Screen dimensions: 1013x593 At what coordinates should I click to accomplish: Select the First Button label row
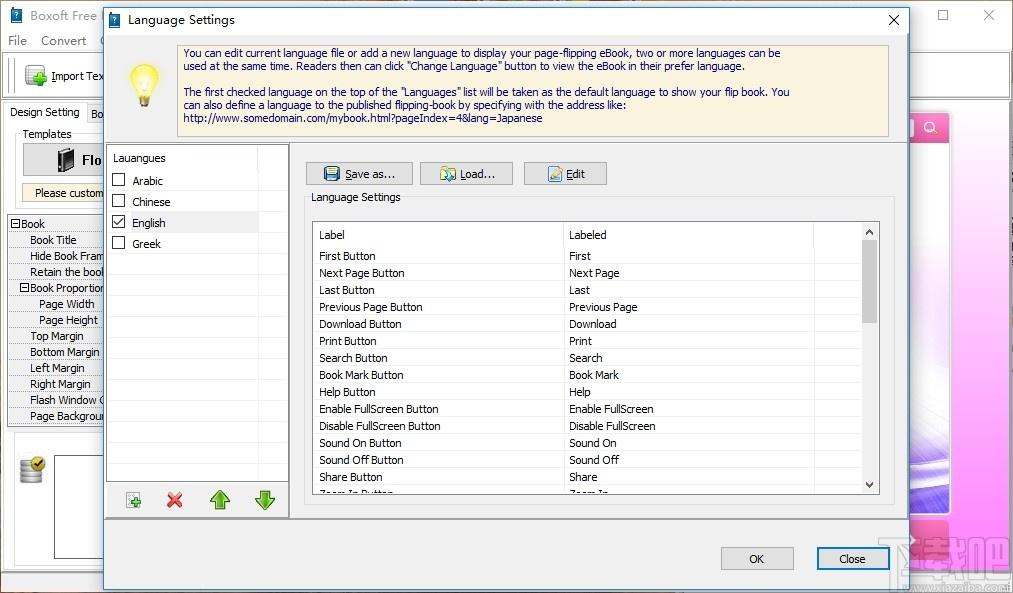click(x=587, y=256)
